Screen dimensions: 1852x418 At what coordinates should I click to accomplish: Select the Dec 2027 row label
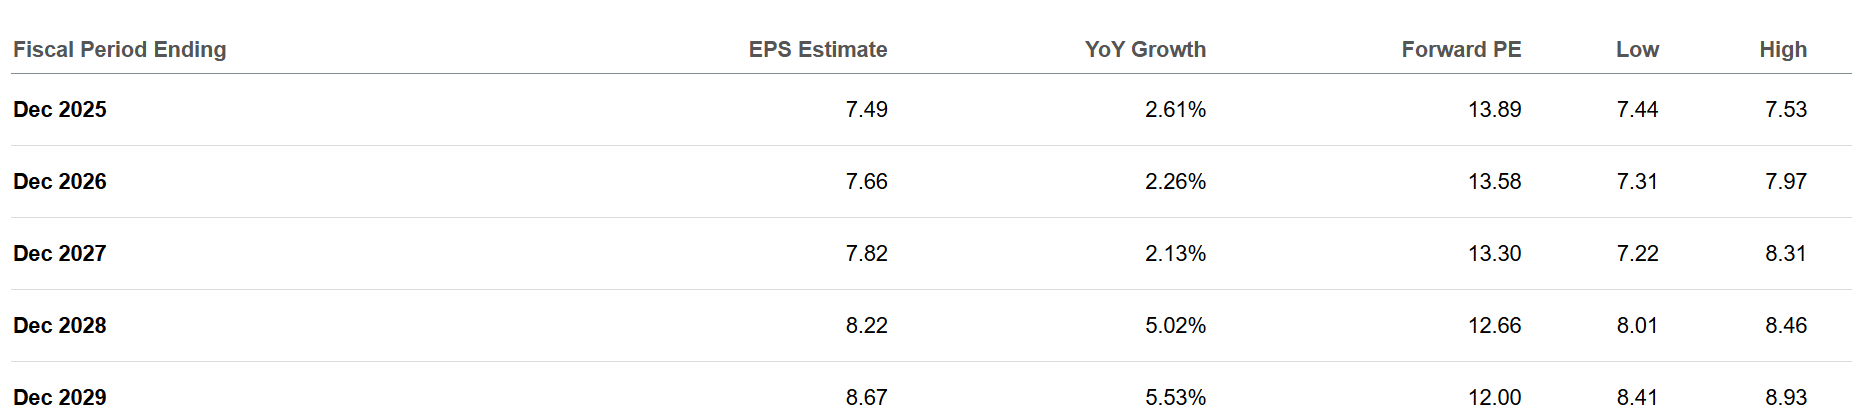click(x=60, y=254)
